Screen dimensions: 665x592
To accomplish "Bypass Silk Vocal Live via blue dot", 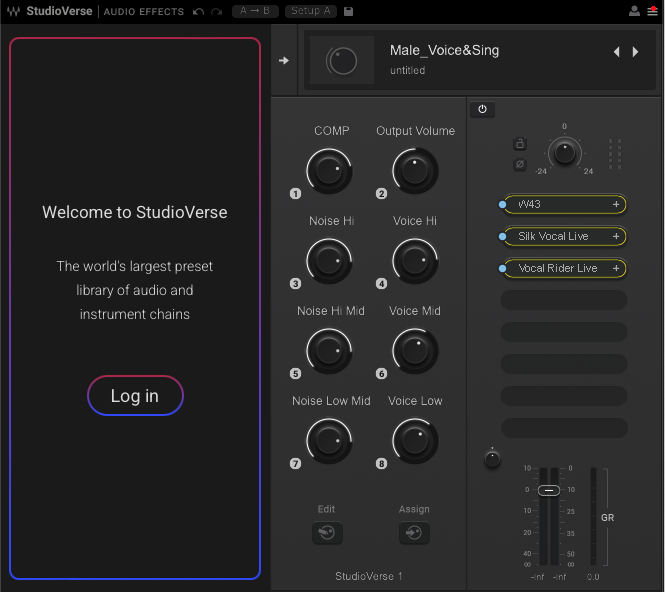I will tap(502, 237).
